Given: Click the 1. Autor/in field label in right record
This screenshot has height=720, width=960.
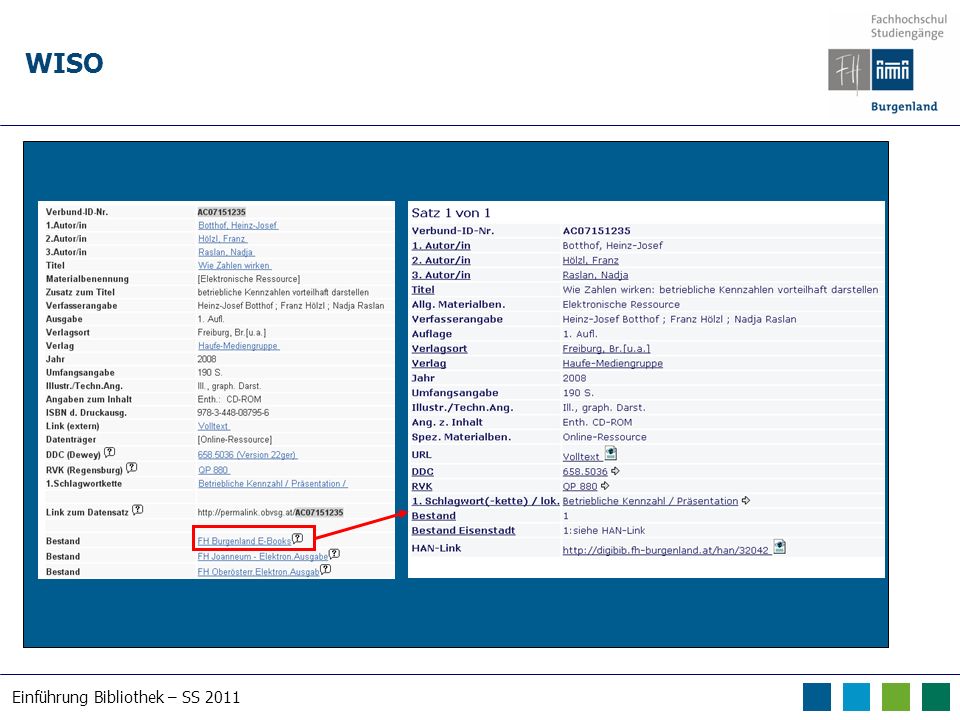Looking at the screenshot, I should pyautogui.click(x=441, y=246).
